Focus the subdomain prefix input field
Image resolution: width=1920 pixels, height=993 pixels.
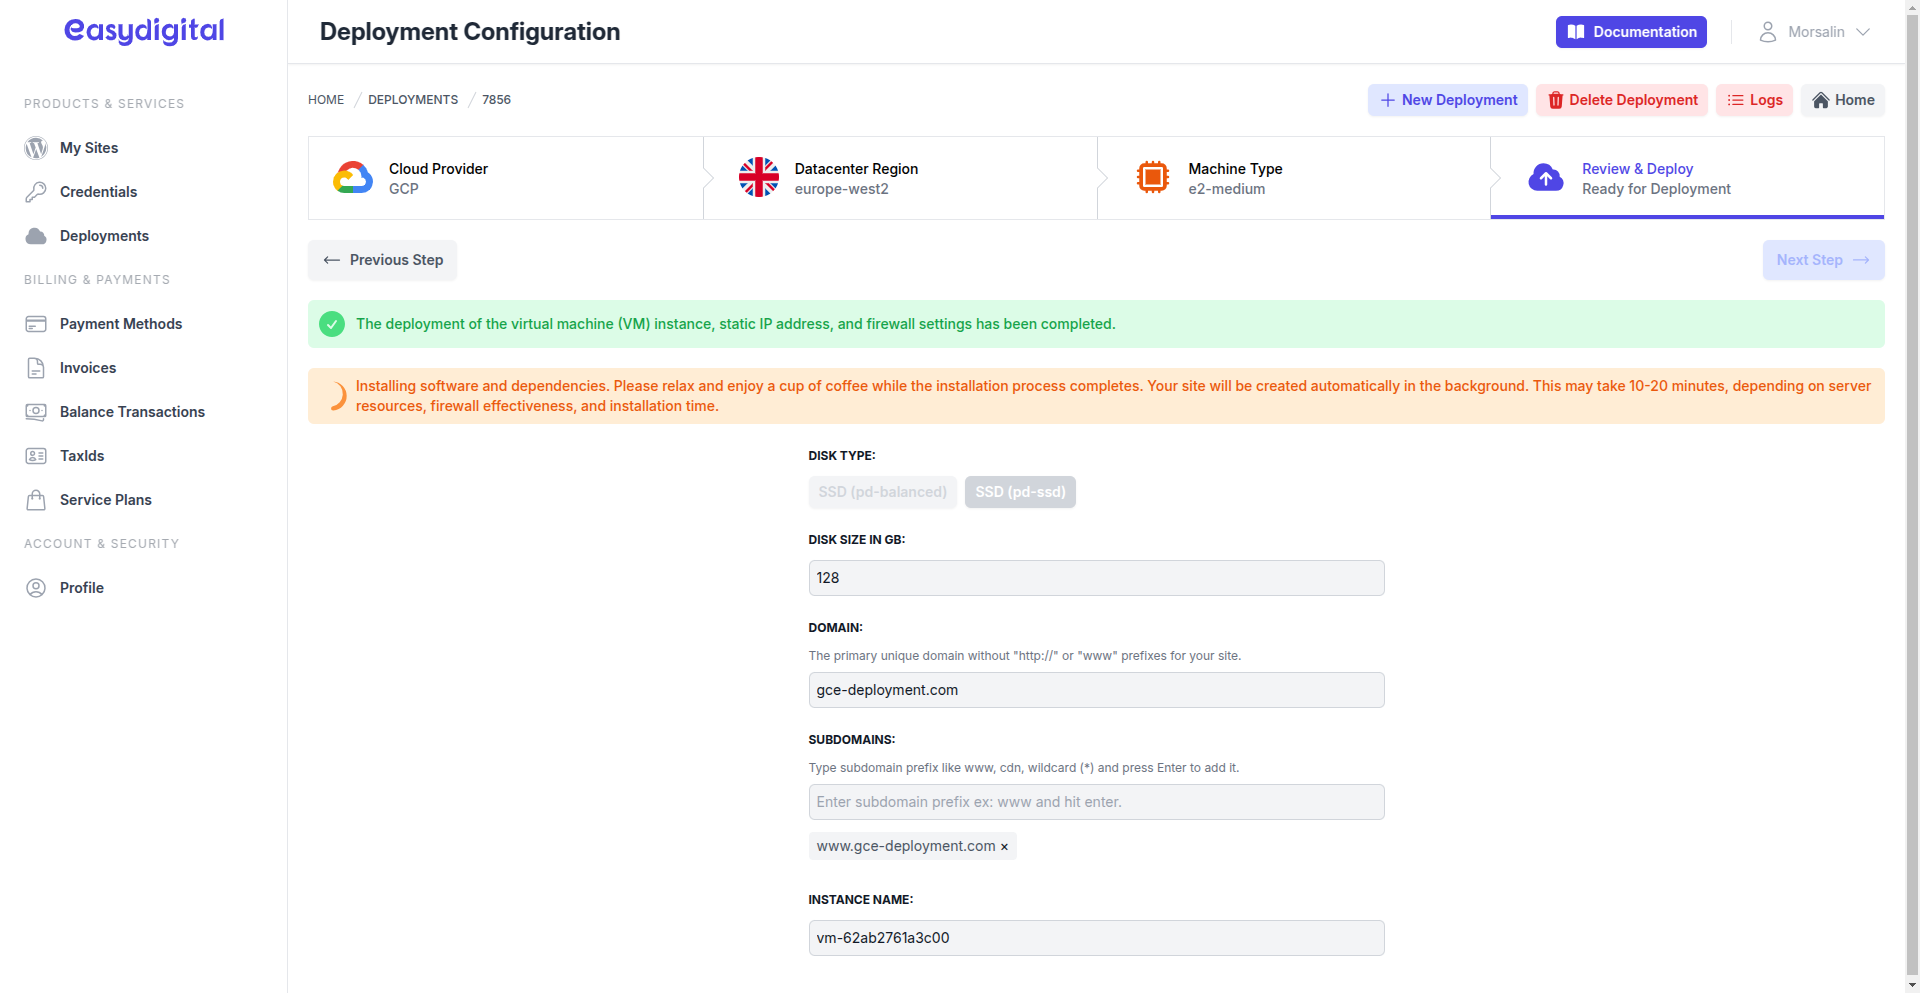pyautogui.click(x=1096, y=802)
